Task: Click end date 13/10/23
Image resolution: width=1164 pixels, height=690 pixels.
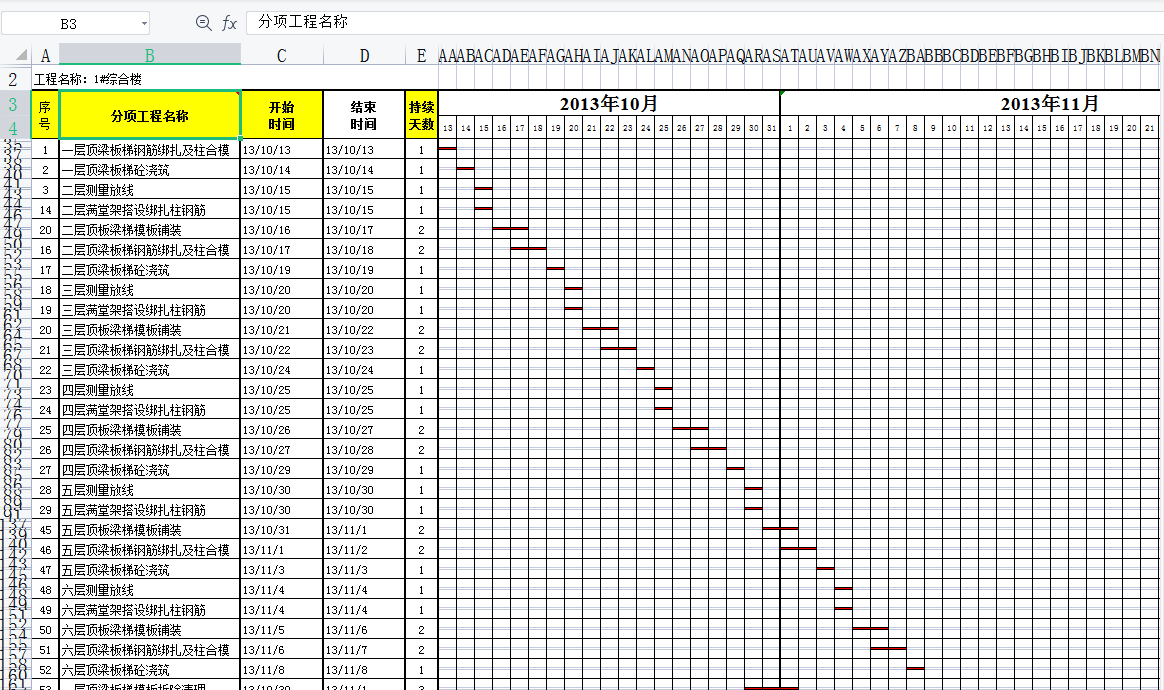Action: [x=364, y=350]
